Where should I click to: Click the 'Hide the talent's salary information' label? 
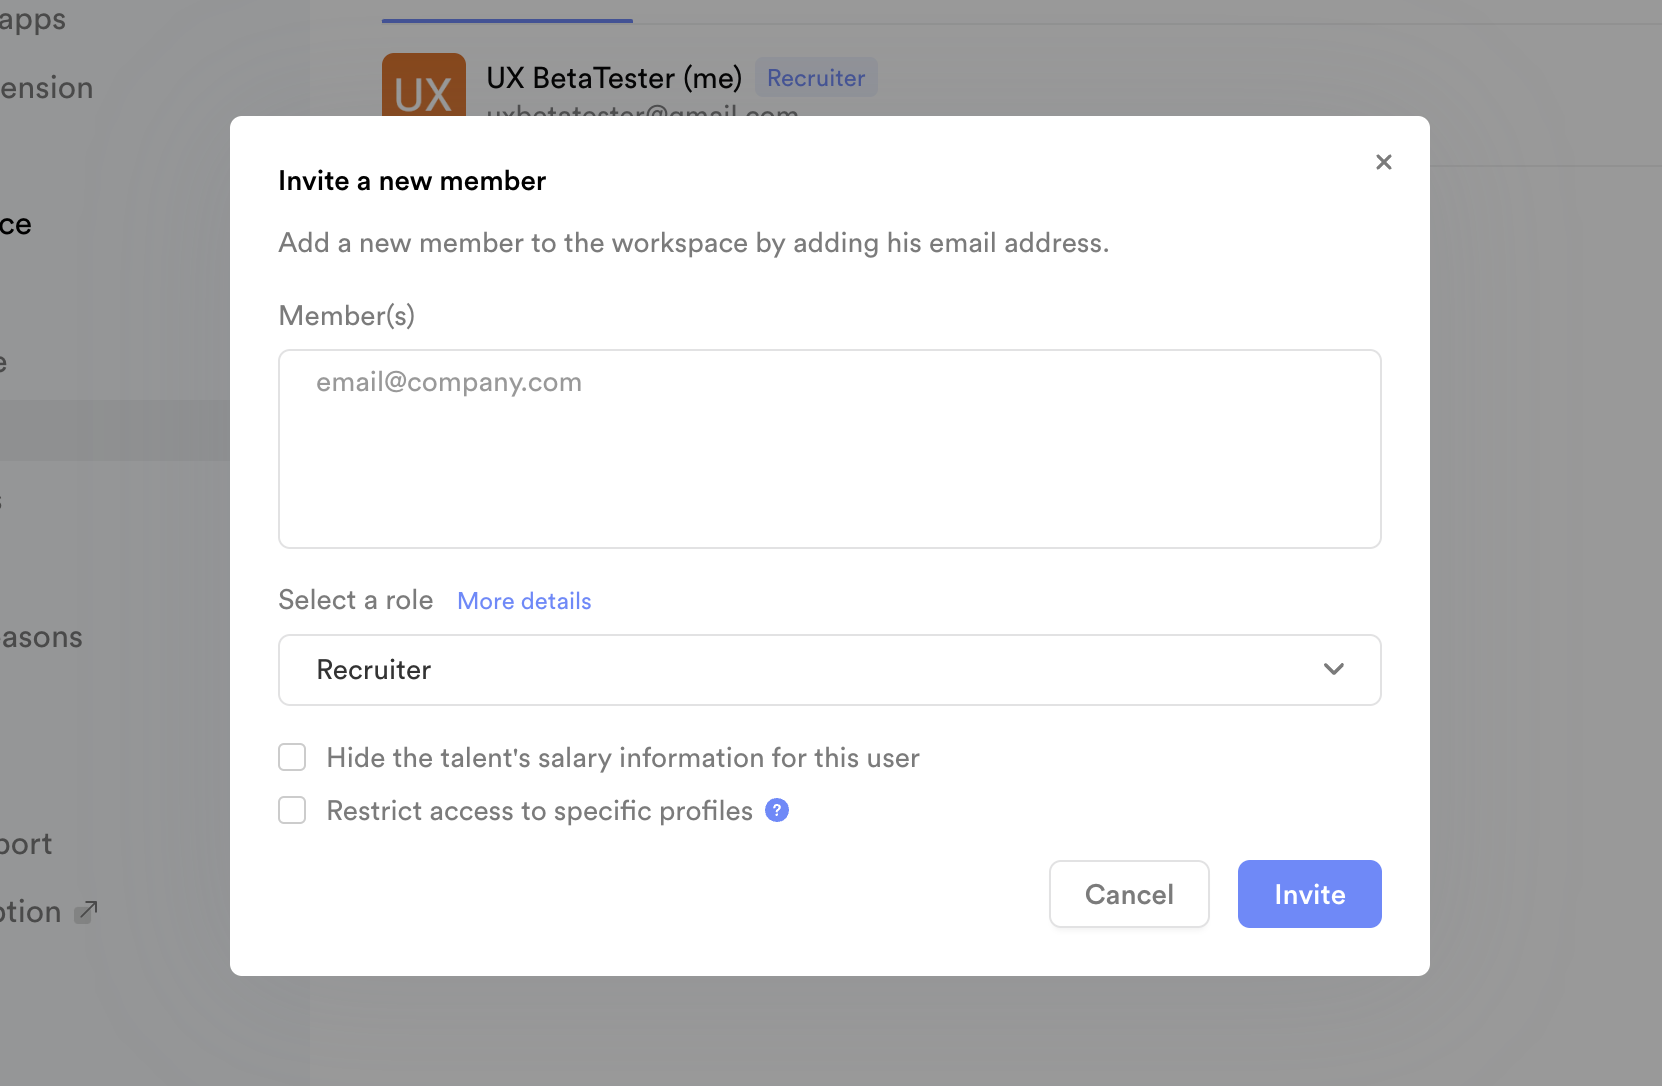[622, 758]
